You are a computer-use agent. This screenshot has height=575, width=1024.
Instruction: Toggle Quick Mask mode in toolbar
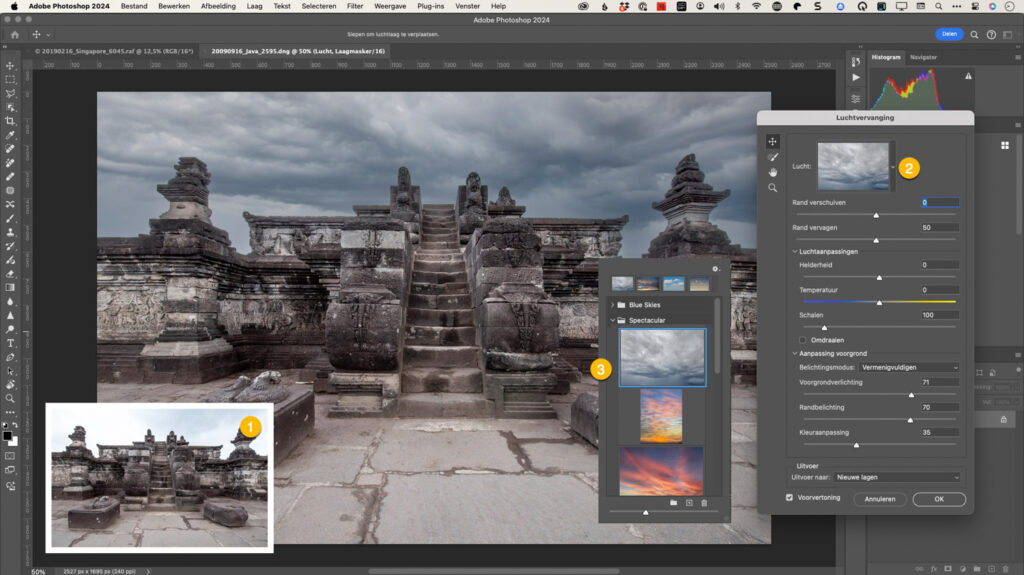coord(10,455)
